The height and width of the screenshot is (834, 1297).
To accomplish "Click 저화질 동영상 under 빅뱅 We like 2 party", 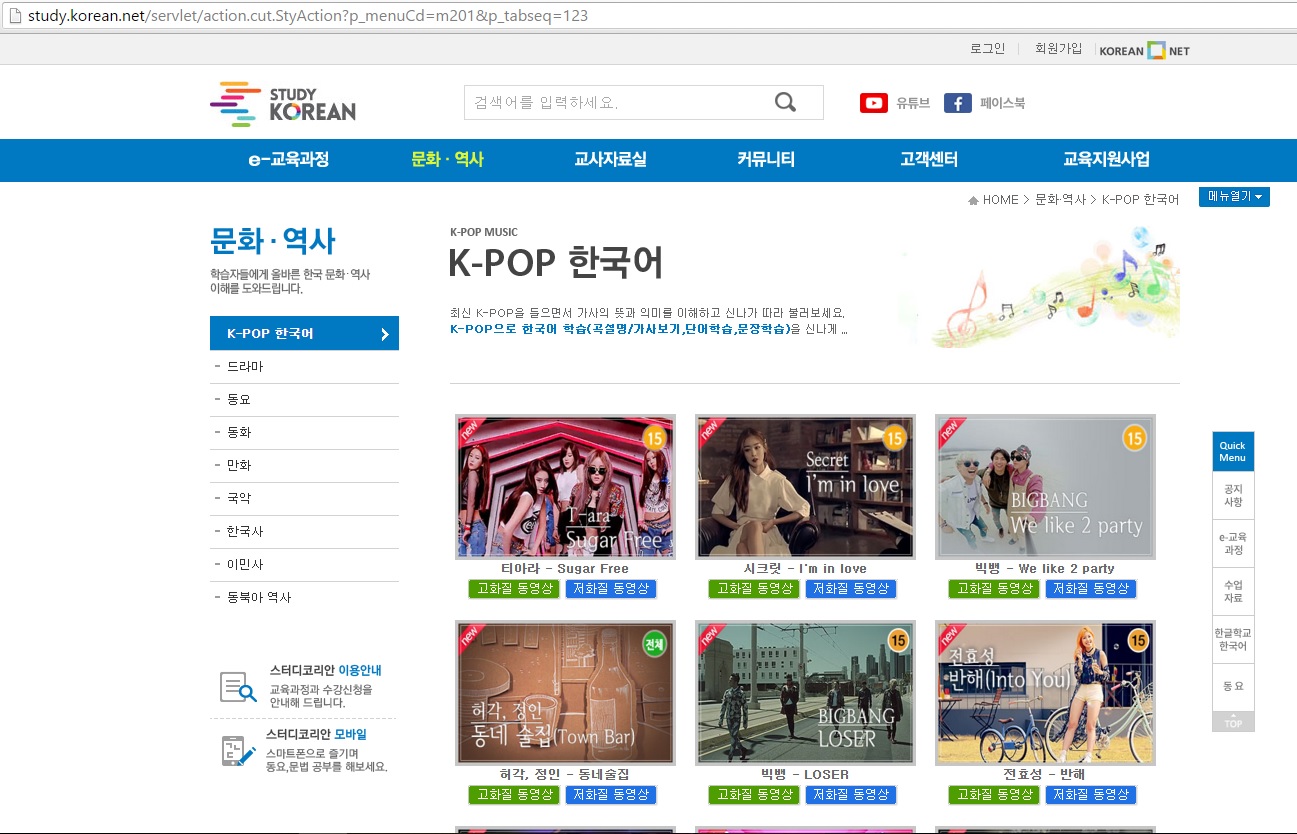I will (x=1091, y=589).
